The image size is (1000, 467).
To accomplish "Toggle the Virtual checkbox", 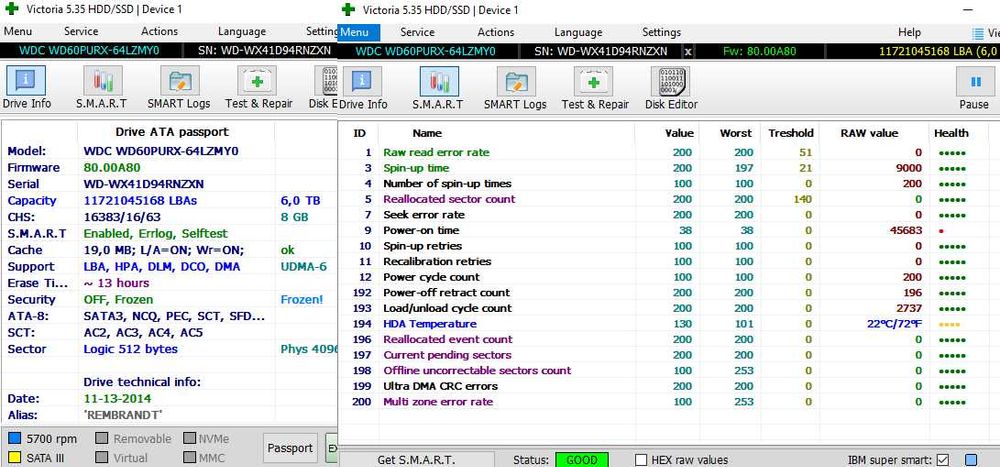I will [101, 457].
